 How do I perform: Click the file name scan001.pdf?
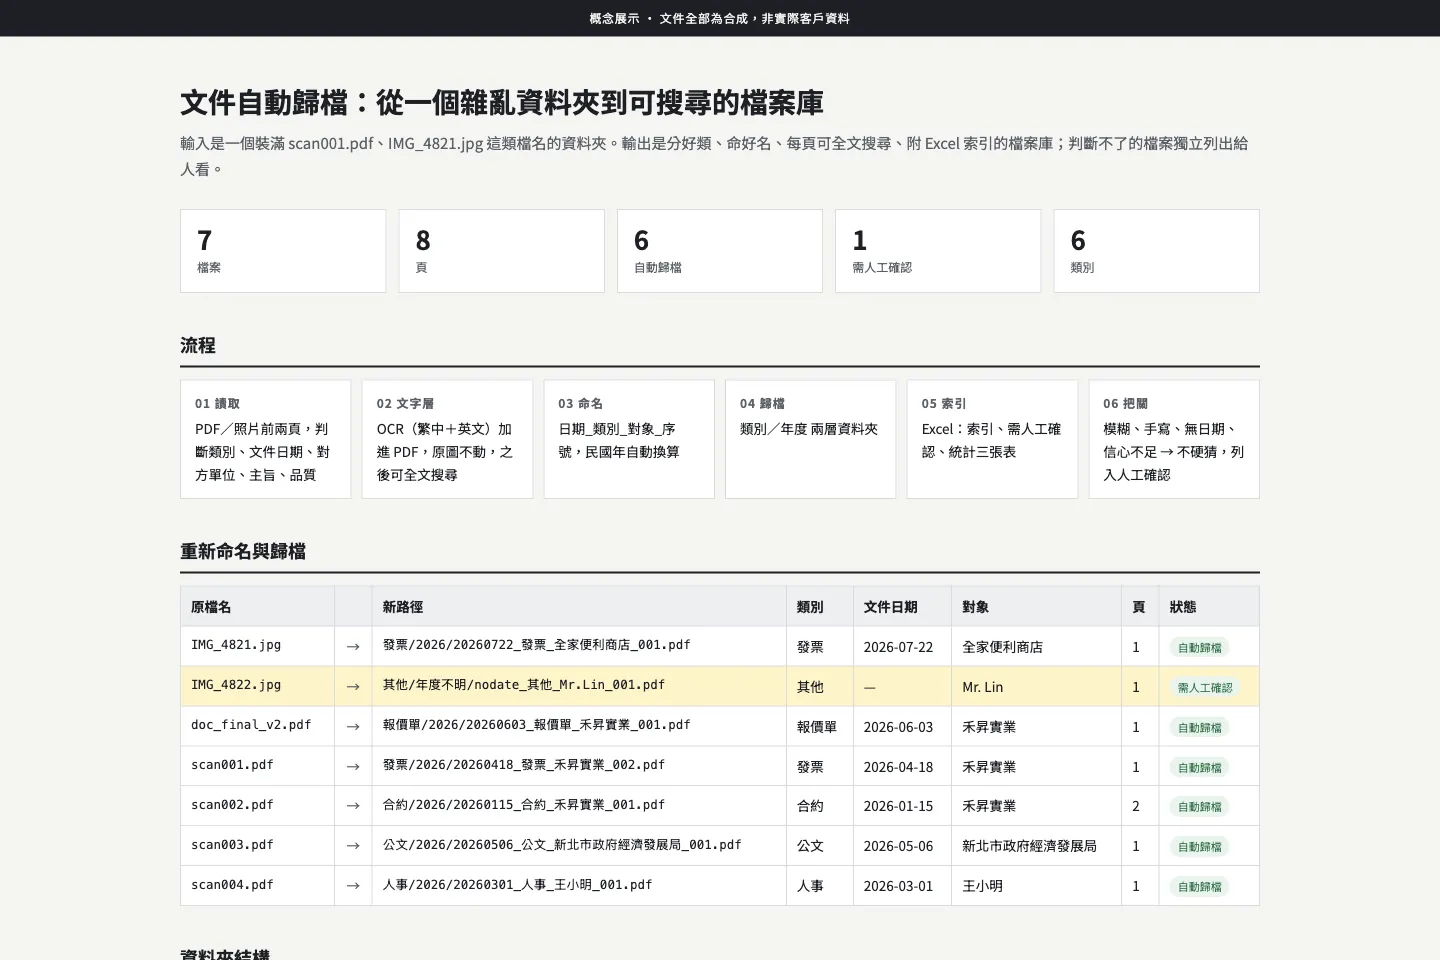tap(232, 765)
